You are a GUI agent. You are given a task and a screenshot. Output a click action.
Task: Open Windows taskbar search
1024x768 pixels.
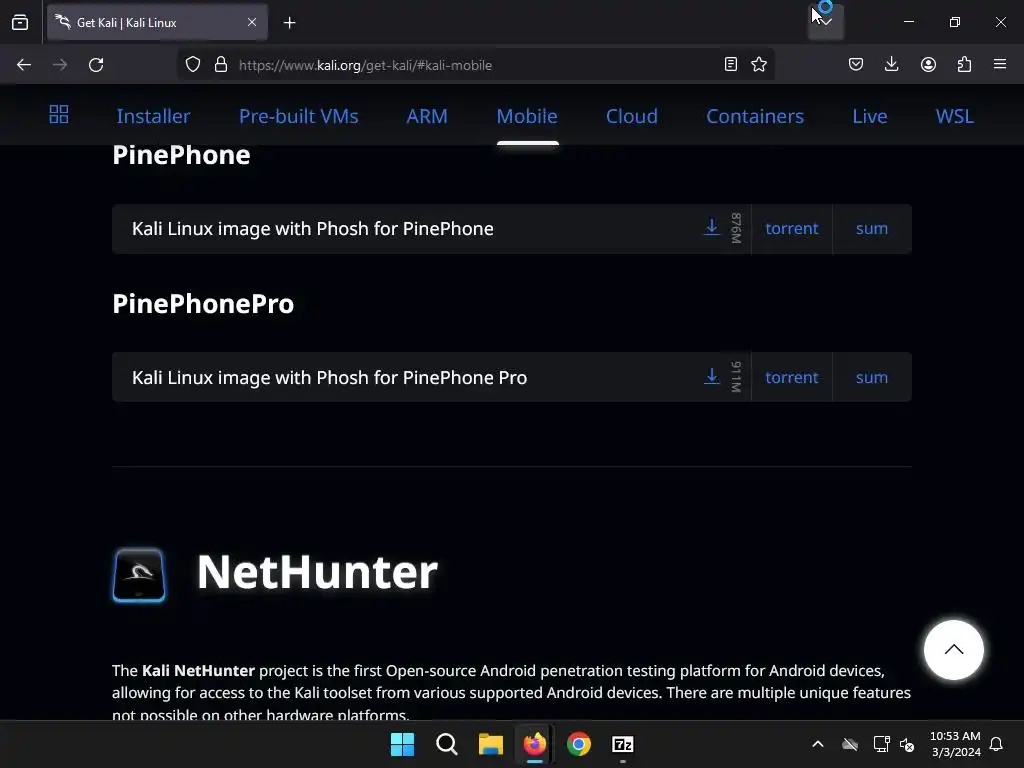click(x=447, y=744)
